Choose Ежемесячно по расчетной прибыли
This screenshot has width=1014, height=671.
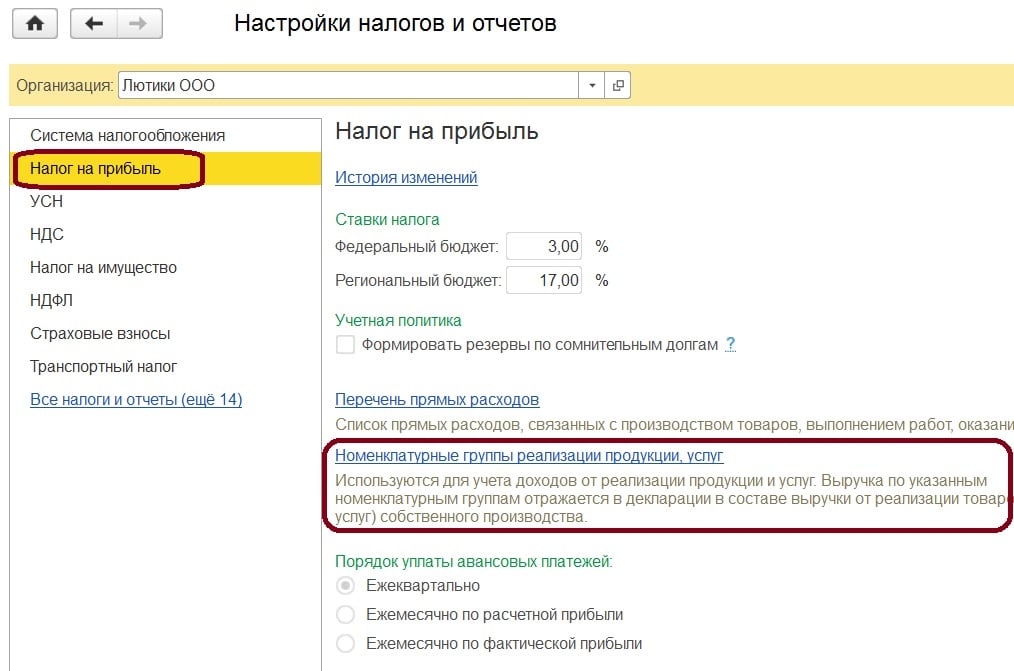pos(346,615)
